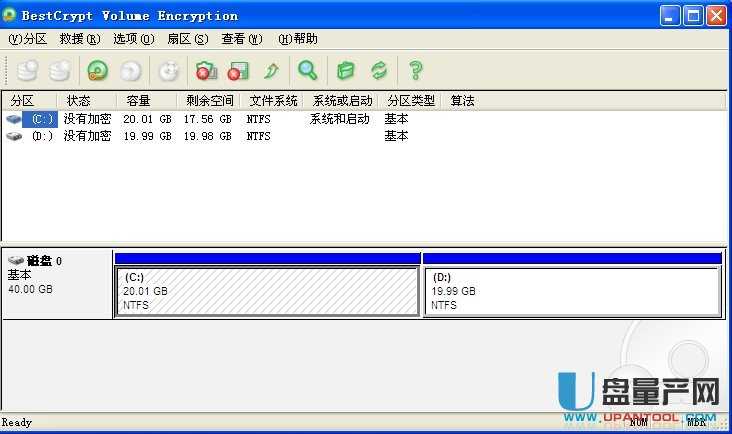Select the (D:) volume row label
732x434 pixels.
42,136
